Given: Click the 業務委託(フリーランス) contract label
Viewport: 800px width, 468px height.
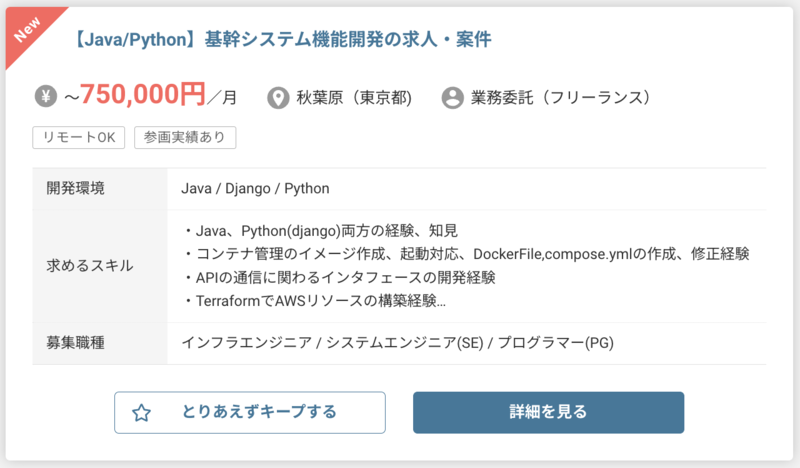Looking at the screenshot, I should coord(562,98).
